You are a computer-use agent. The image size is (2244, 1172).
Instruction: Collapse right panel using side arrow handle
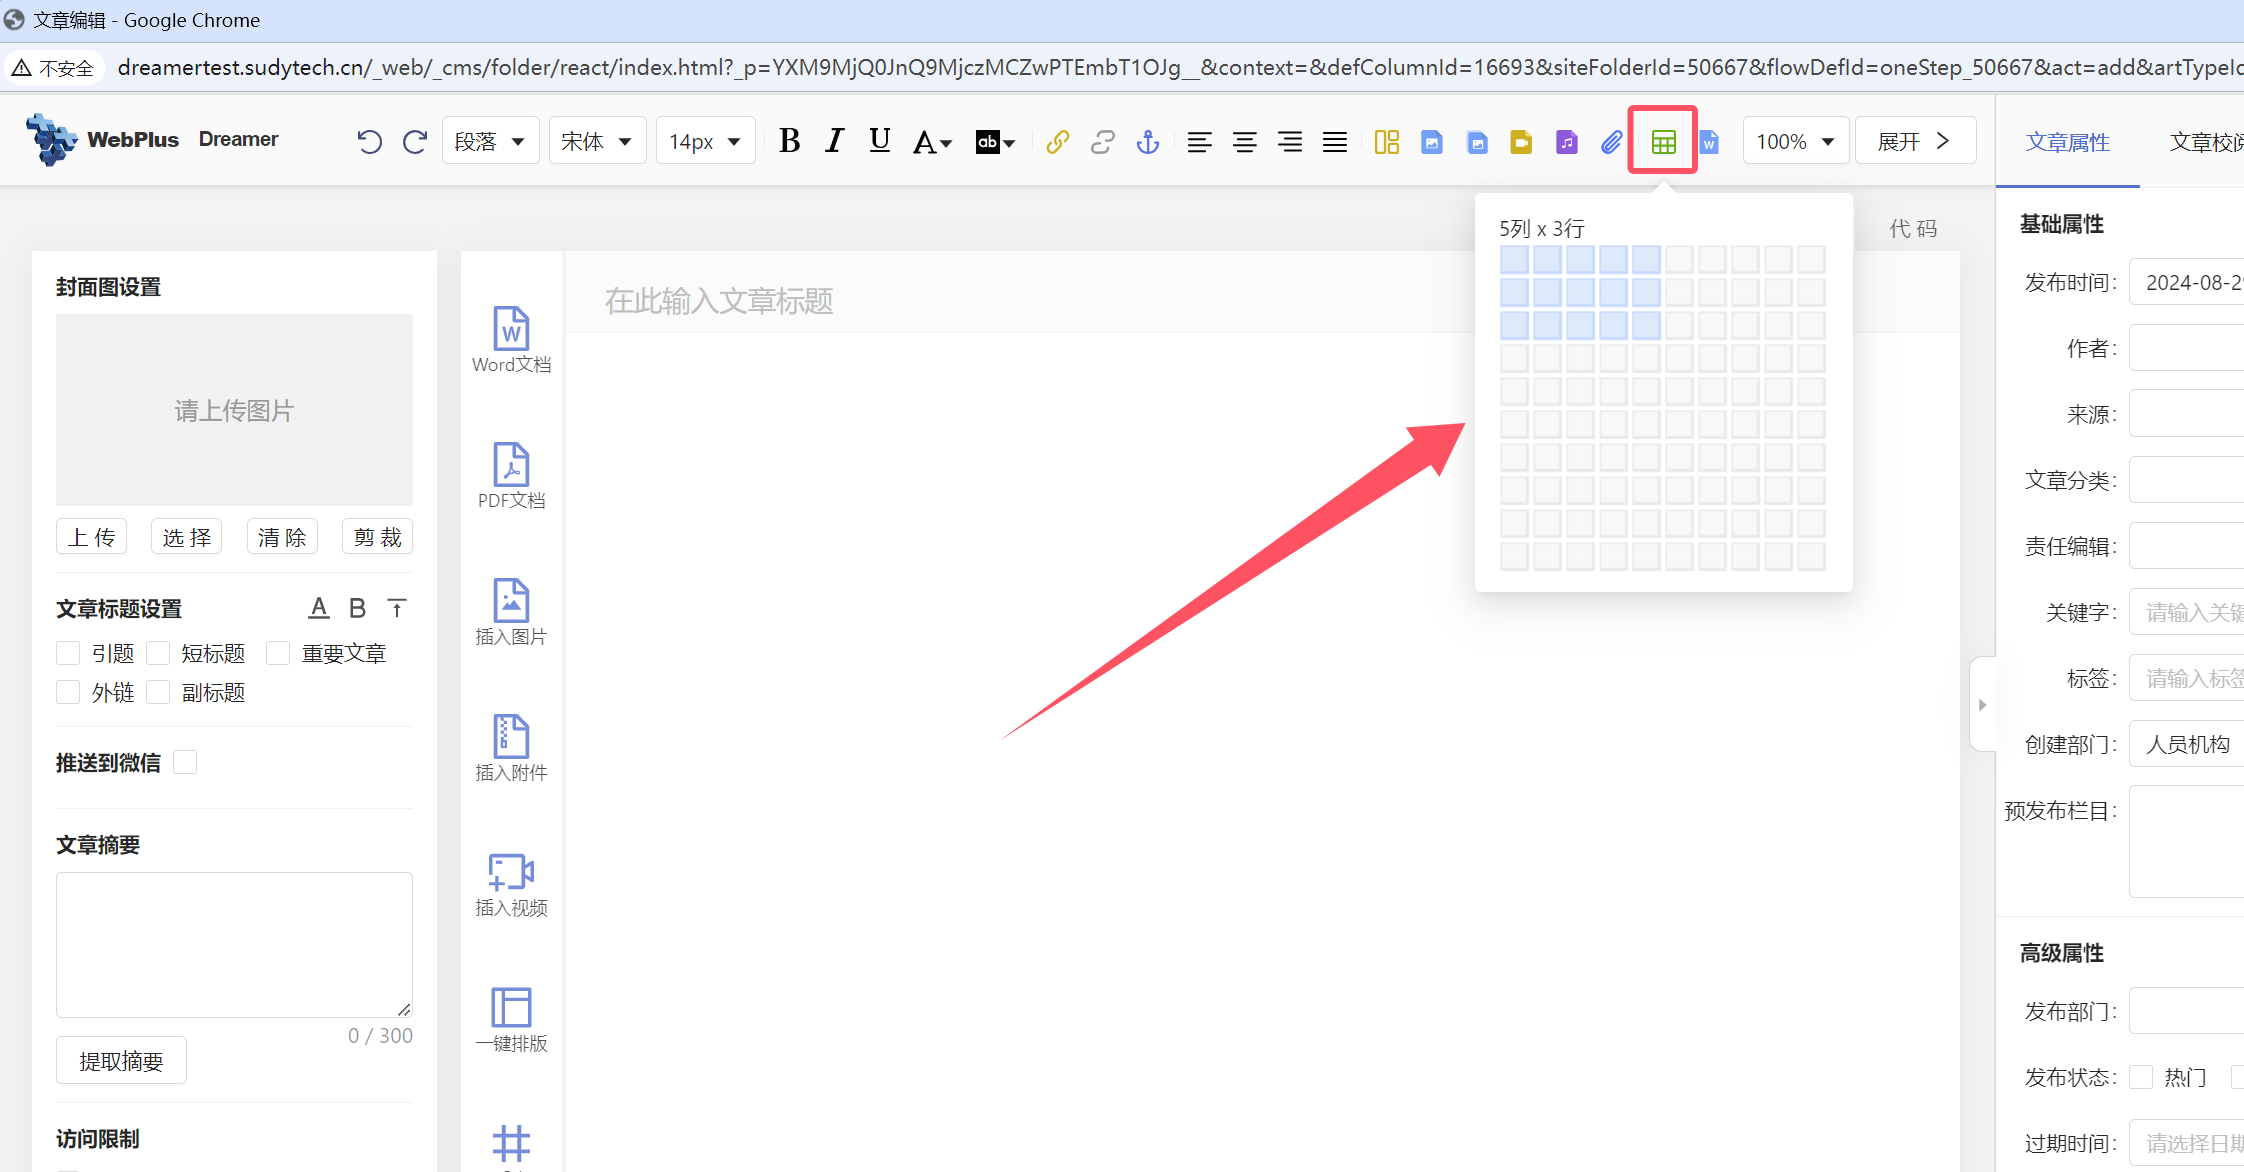point(1982,705)
